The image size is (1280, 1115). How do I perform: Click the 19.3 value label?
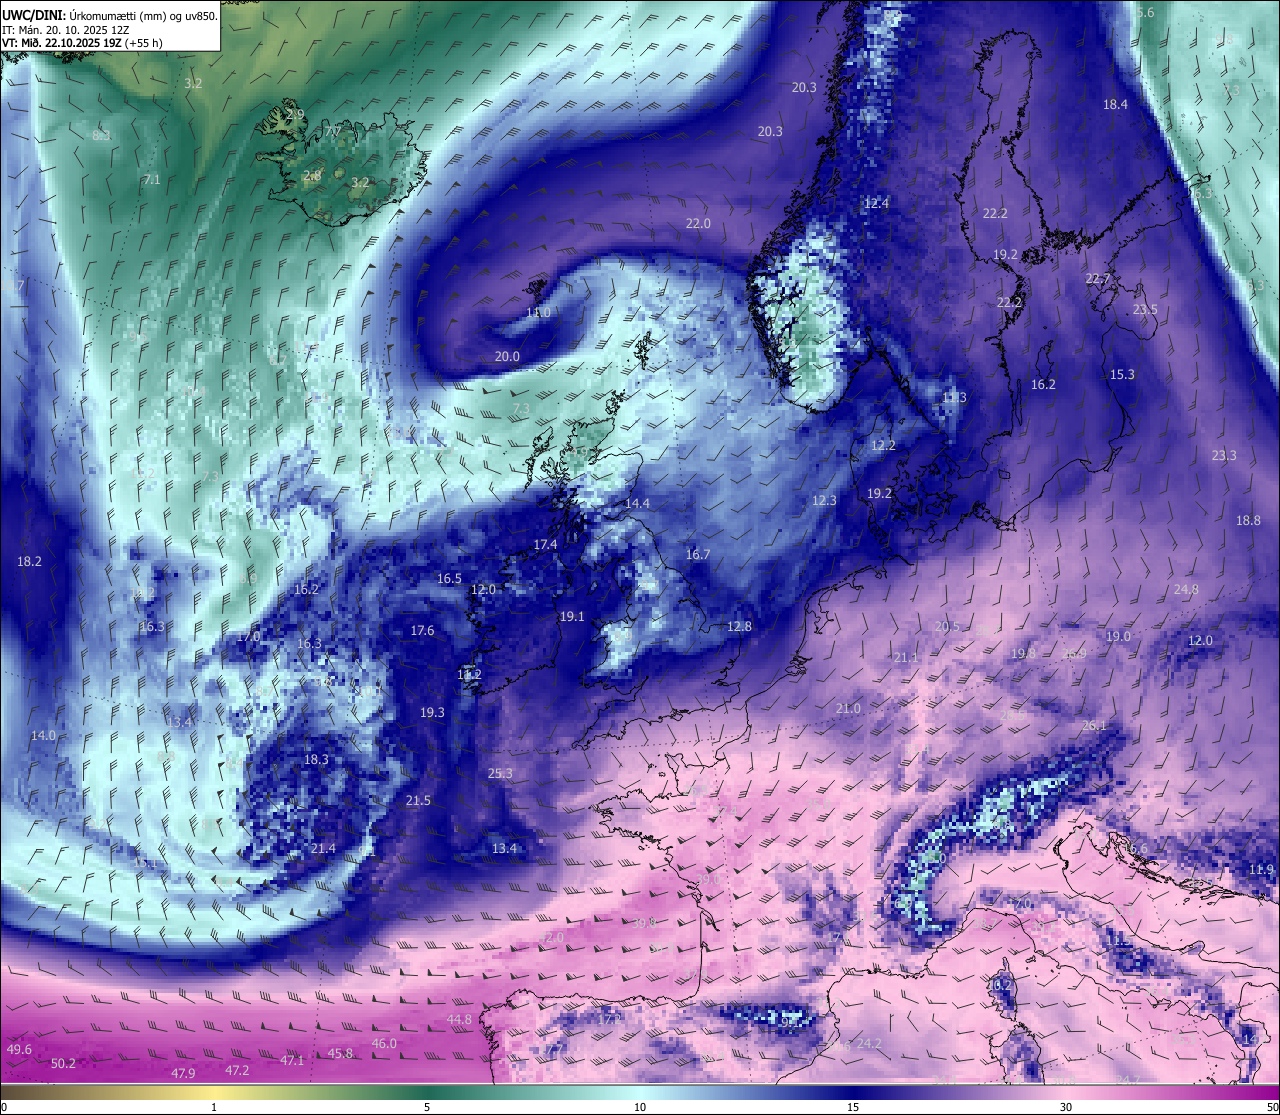[432, 713]
